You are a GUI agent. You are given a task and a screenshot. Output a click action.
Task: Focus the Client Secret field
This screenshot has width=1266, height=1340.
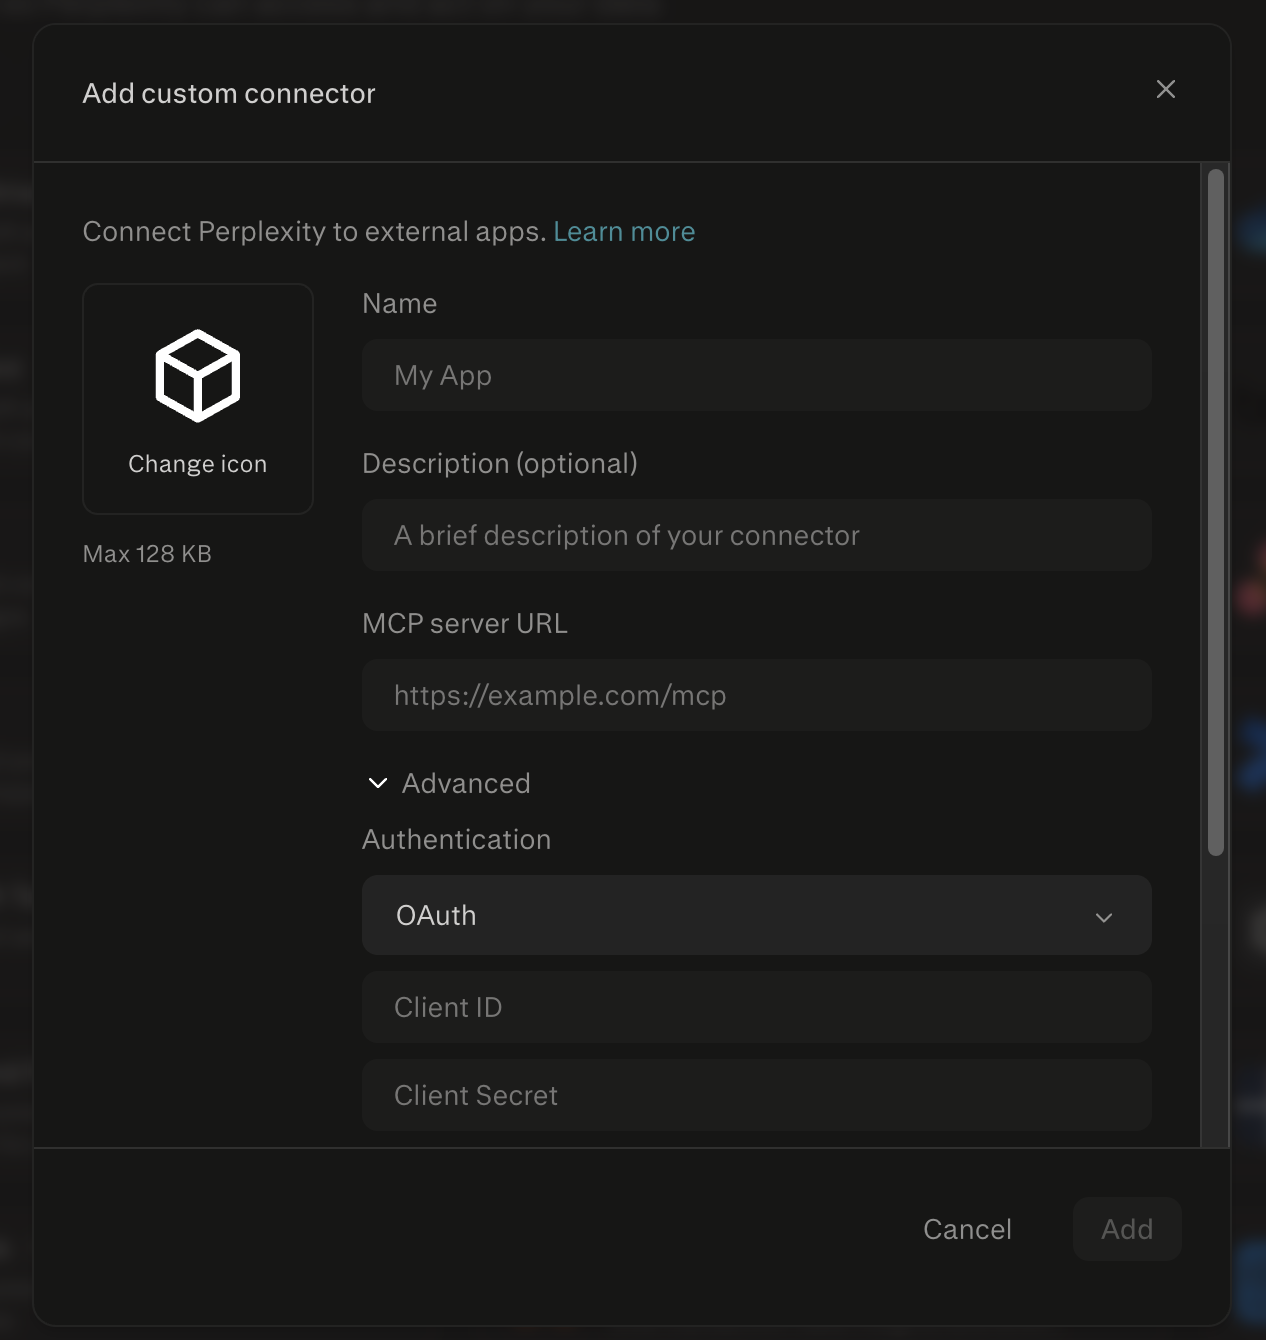pos(757,1095)
